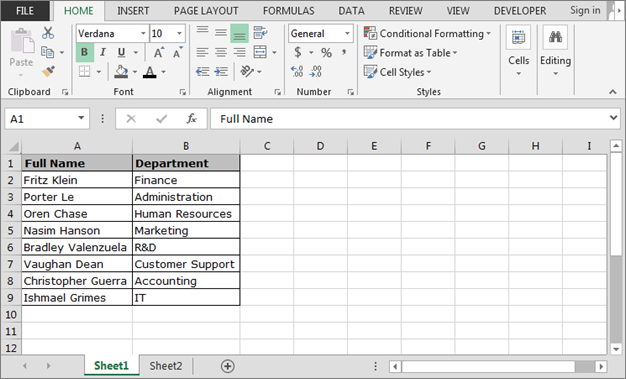Viewport: 626px width, 379px height.
Task: Expand the Merge & Center dropdown arrow
Action: [x=274, y=52]
